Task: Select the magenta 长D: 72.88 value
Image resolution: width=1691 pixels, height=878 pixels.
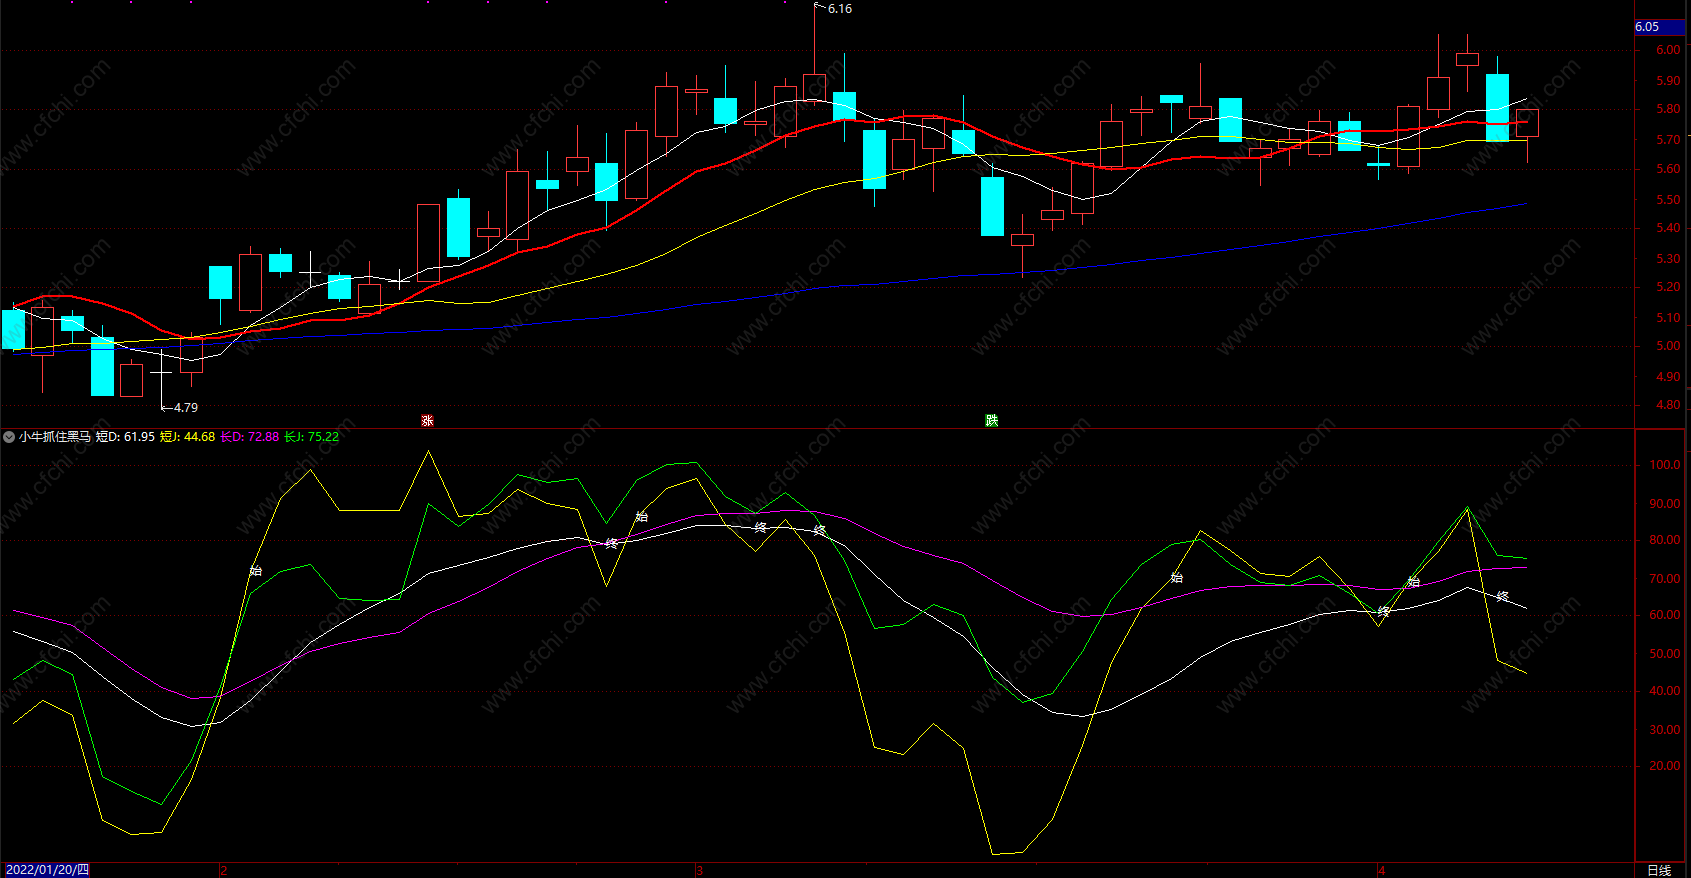Action: [x=250, y=437]
